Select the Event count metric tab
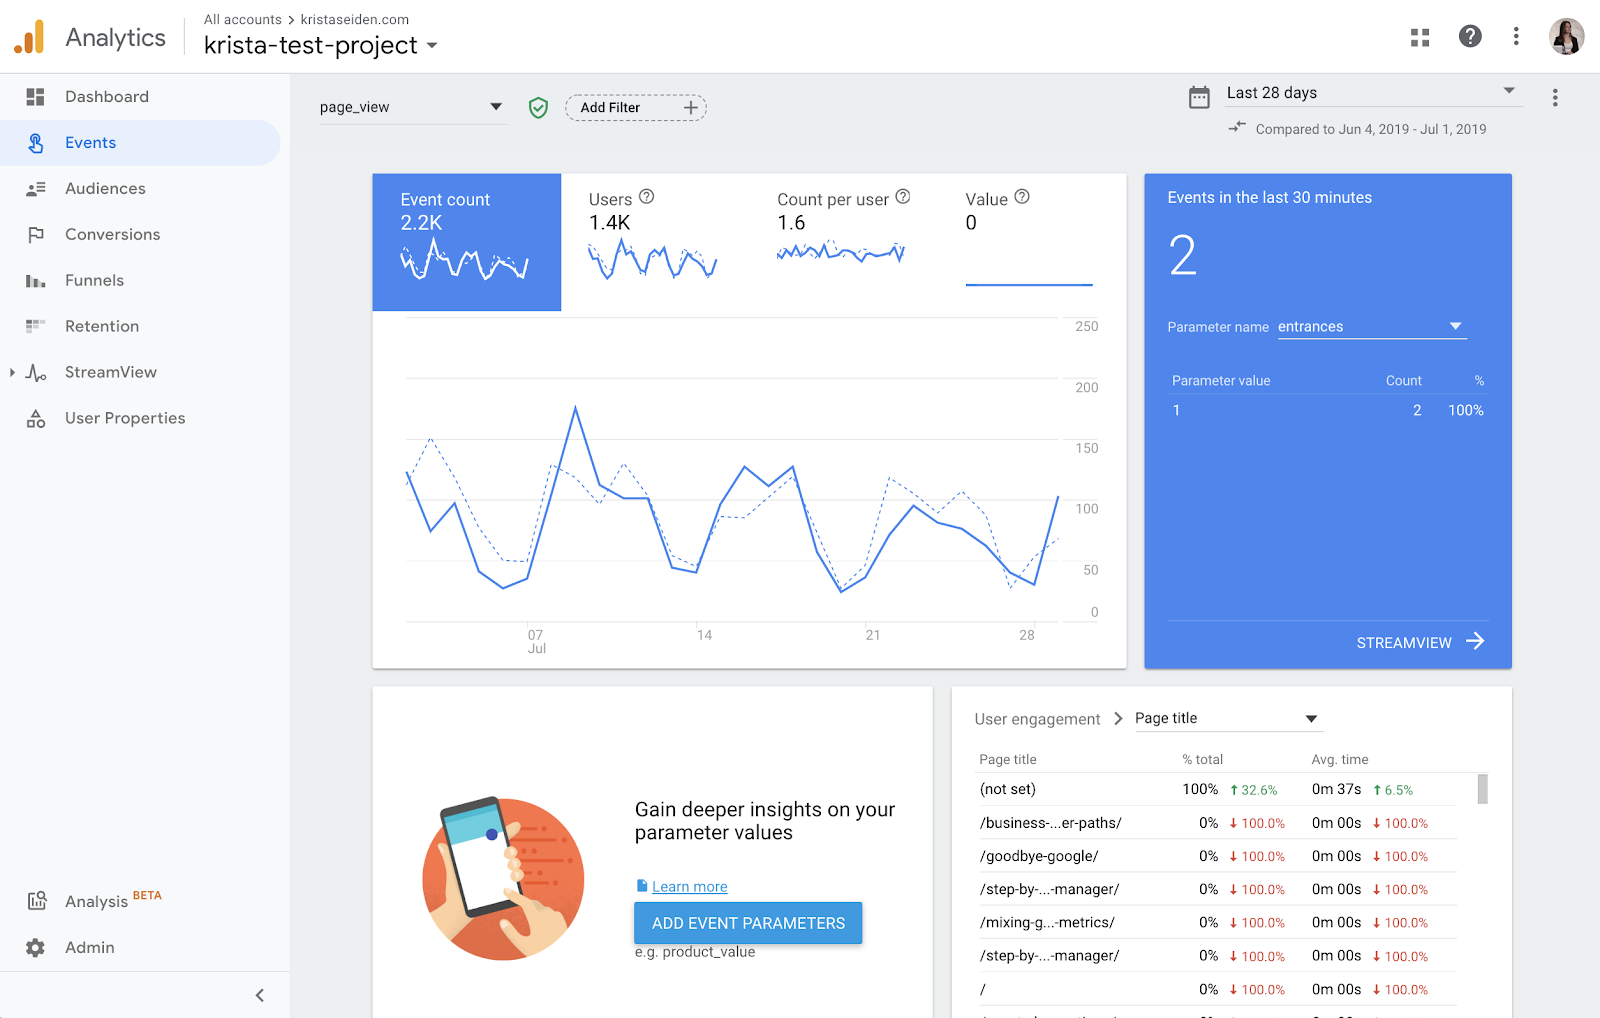The width and height of the screenshot is (1600, 1018). [467, 242]
